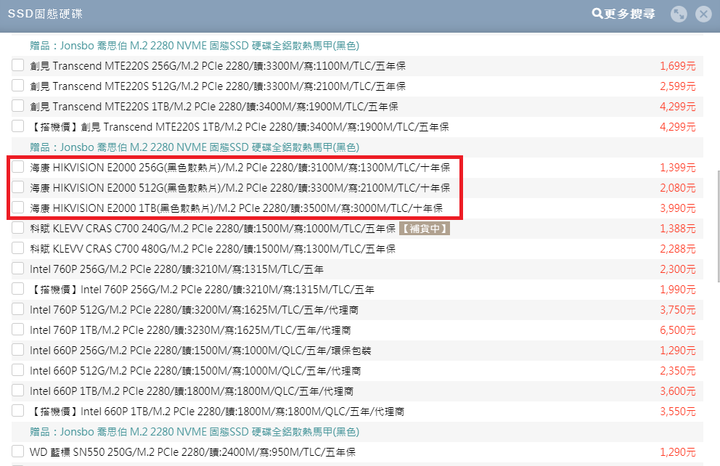
Task: Click the 1,990元 price
Action: point(678,290)
